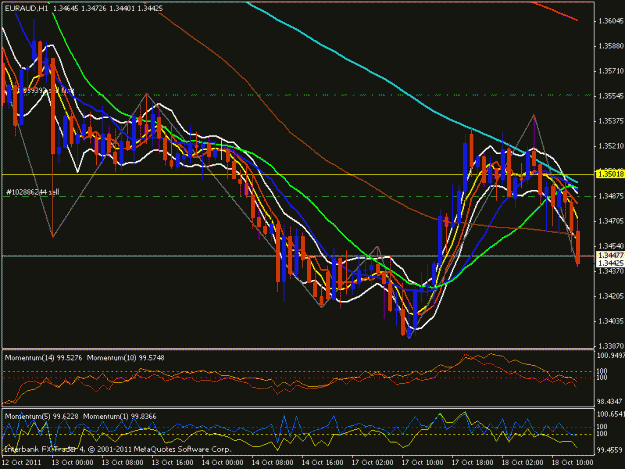The width and height of the screenshot is (625, 469).
Task: Click the 12 Oct 2011 date label
Action: 22,463
